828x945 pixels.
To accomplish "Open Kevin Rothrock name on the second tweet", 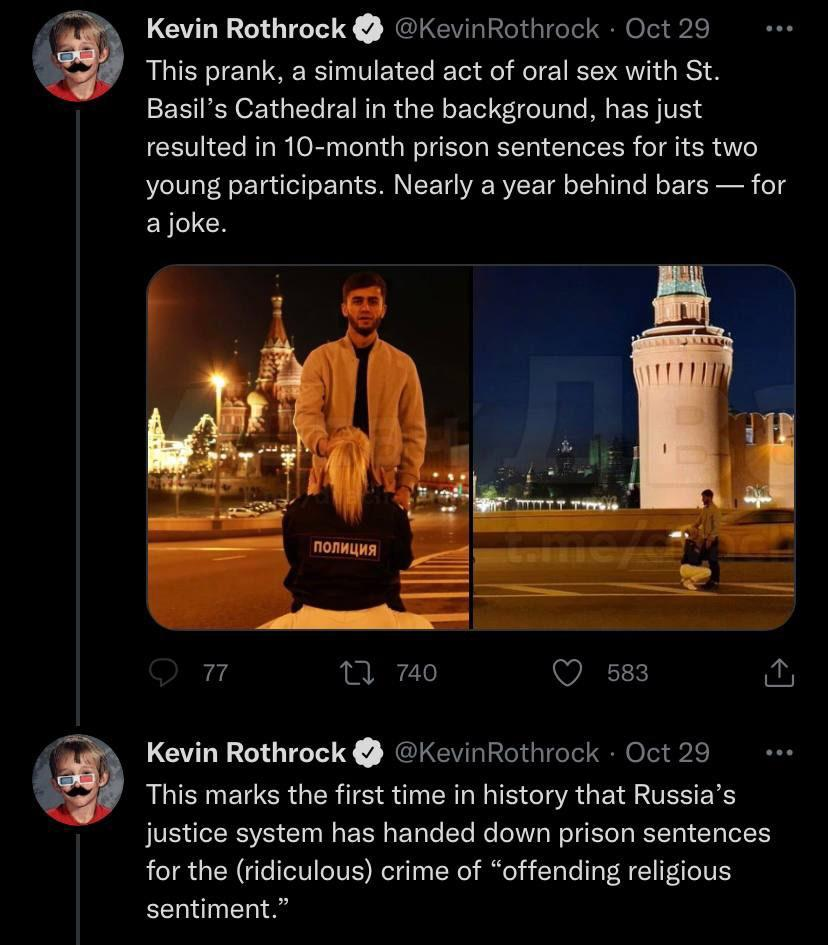I will pos(246,753).
